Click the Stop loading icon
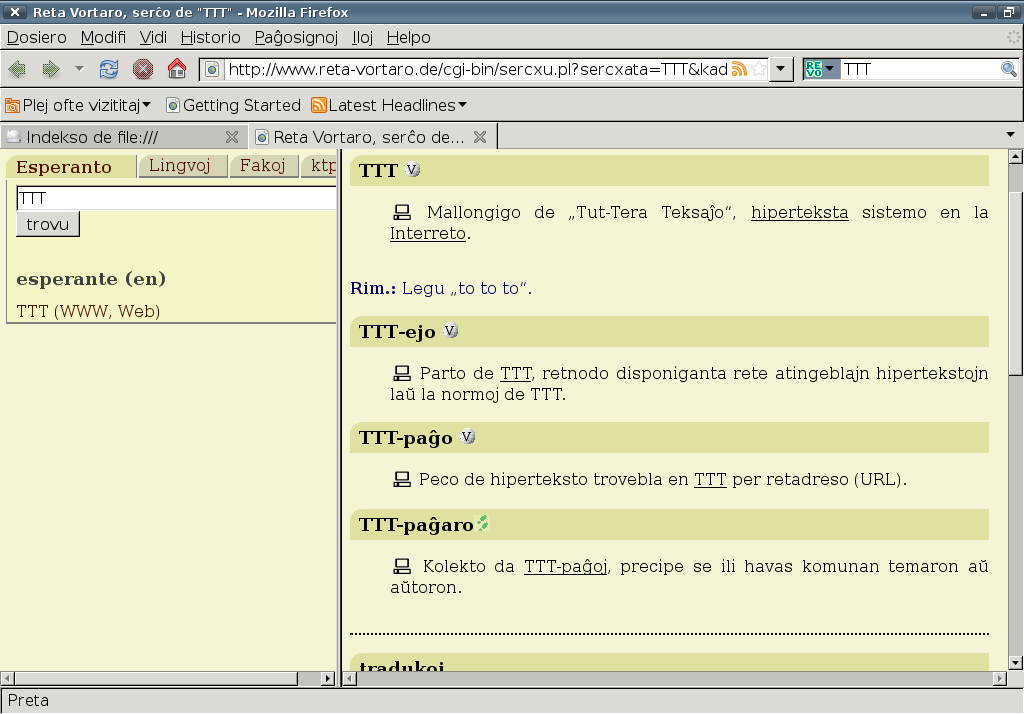 click(143, 69)
